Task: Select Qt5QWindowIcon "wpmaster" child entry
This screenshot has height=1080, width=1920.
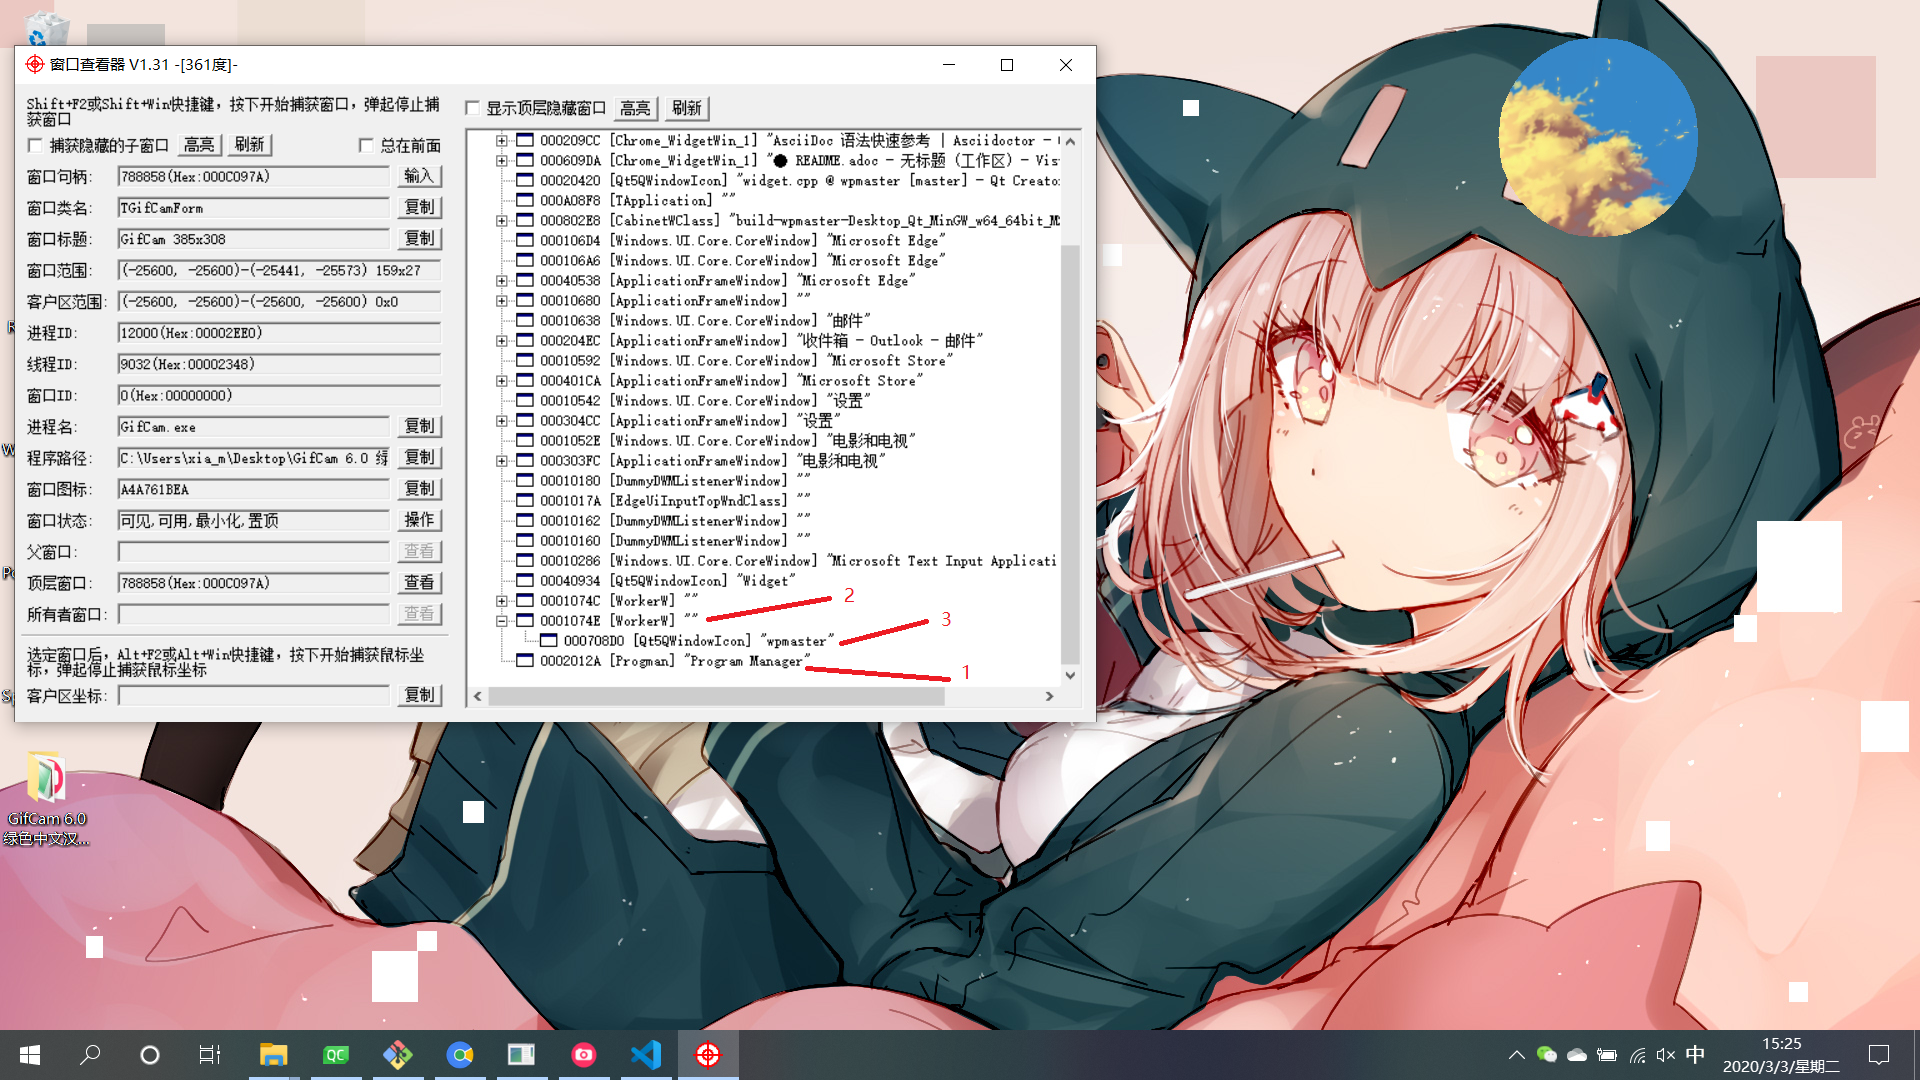Action: 695,641
